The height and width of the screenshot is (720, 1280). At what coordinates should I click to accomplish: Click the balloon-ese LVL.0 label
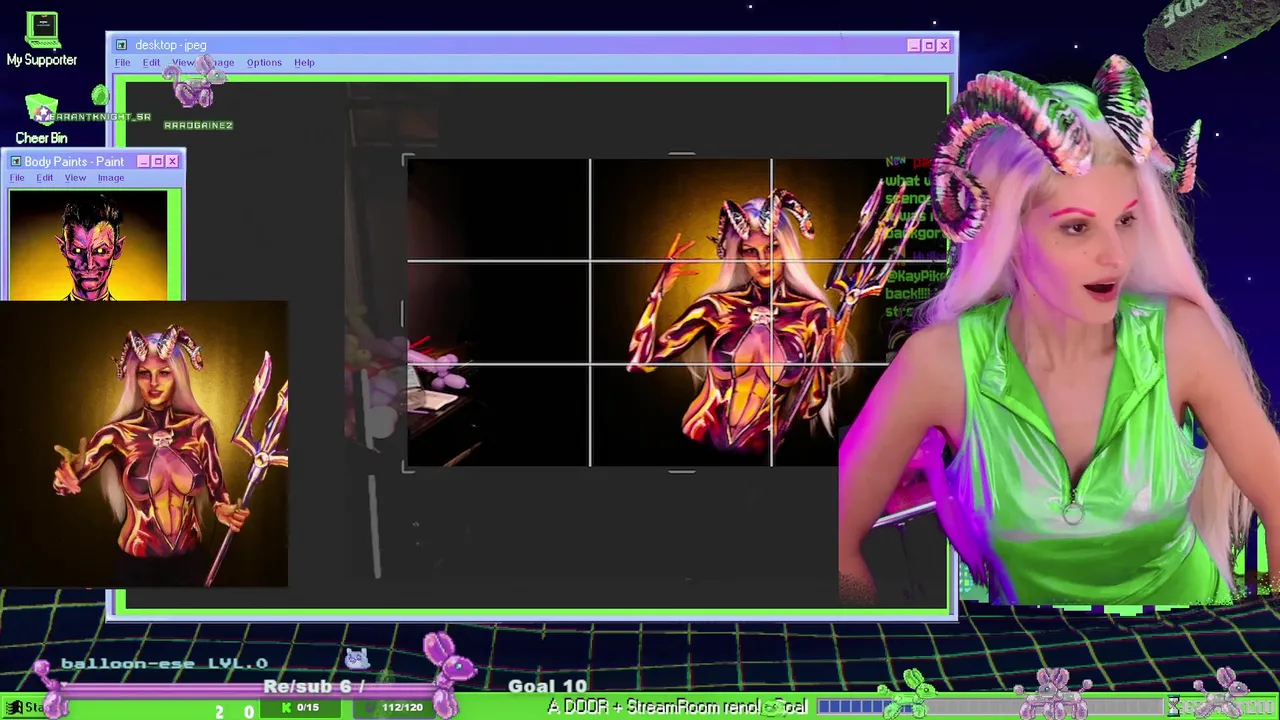tap(164, 663)
